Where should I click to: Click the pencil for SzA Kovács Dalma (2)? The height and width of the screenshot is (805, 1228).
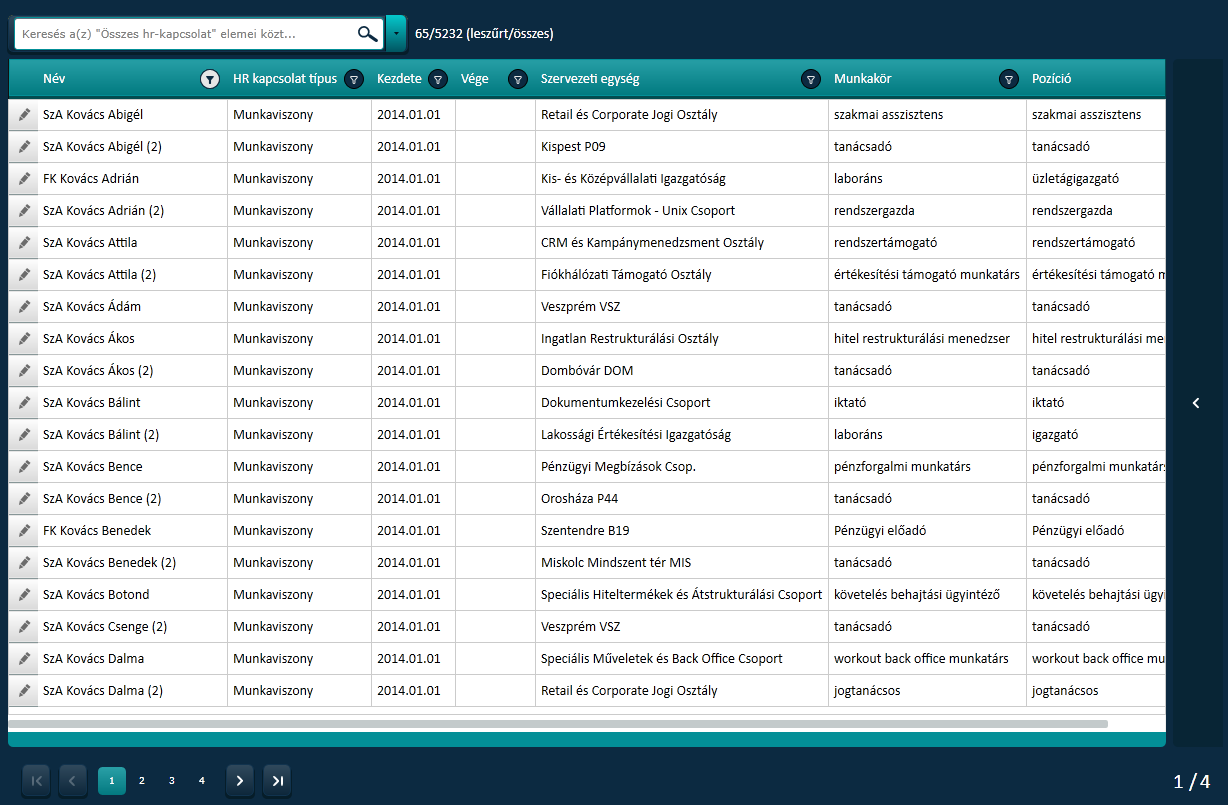click(x=24, y=691)
